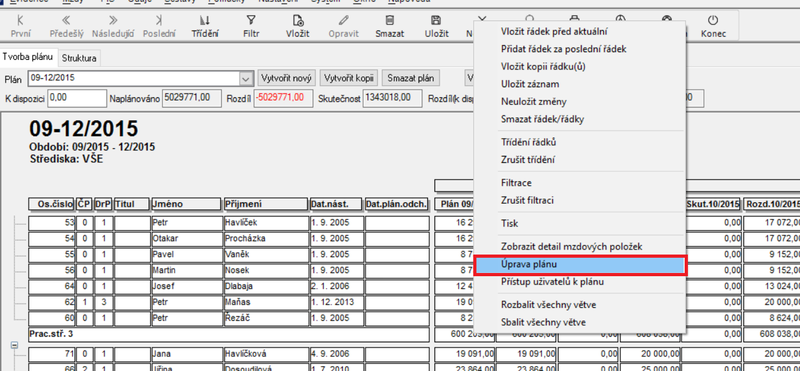
Task: Click the Josef first-name cell
Action: (x=186, y=286)
